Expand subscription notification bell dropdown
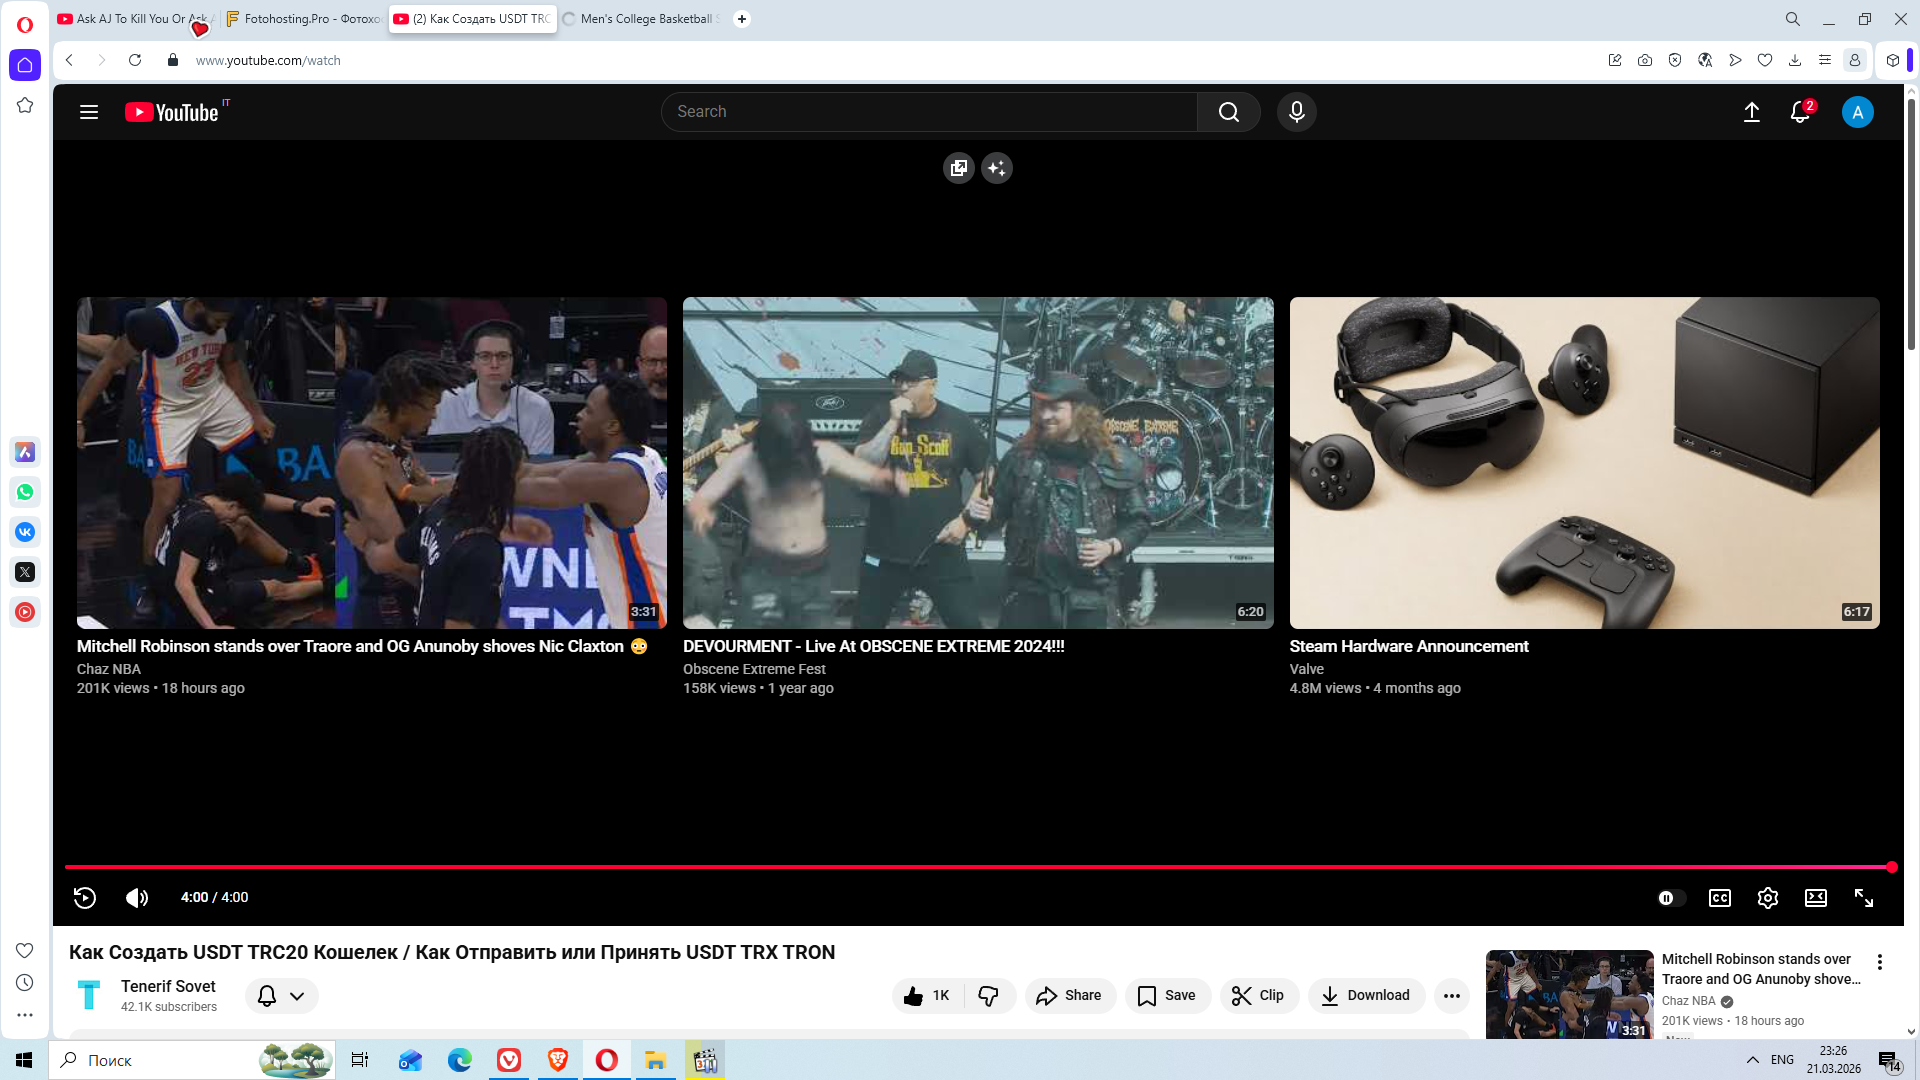 click(282, 996)
